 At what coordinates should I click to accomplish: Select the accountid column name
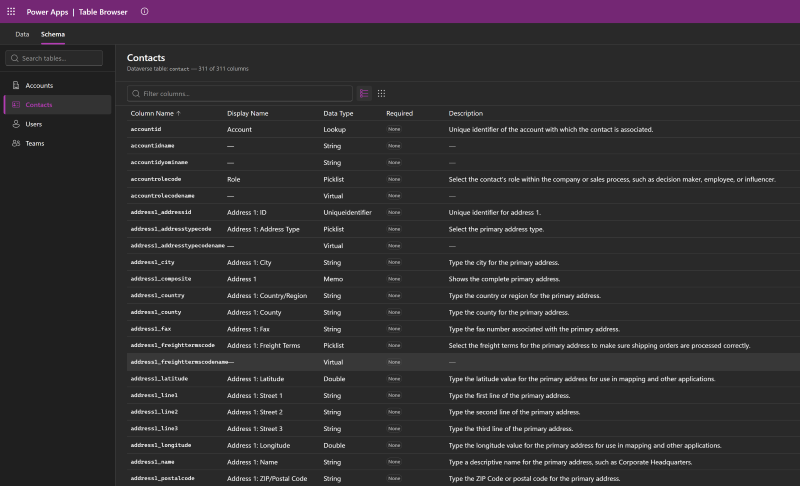click(145, 129)
